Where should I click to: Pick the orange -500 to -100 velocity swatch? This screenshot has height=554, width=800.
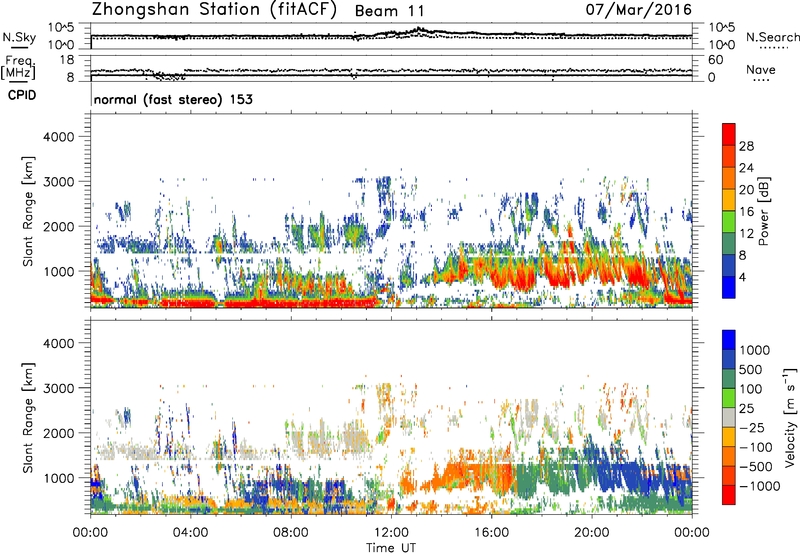tap(729, 456)
